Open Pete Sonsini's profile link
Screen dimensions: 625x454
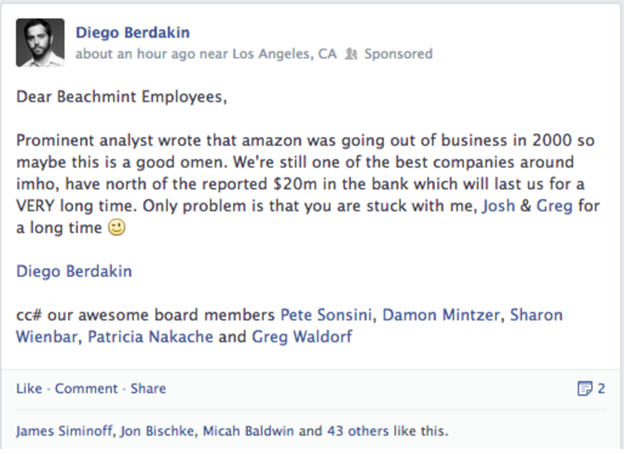pyautogui.click(x=327, y=314)
